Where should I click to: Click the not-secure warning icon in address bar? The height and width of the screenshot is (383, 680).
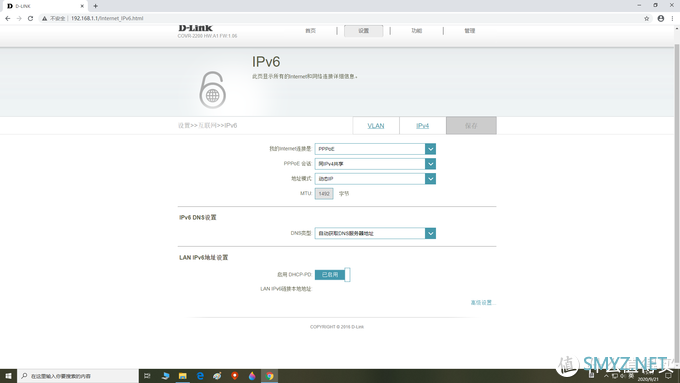click(44, 18)
